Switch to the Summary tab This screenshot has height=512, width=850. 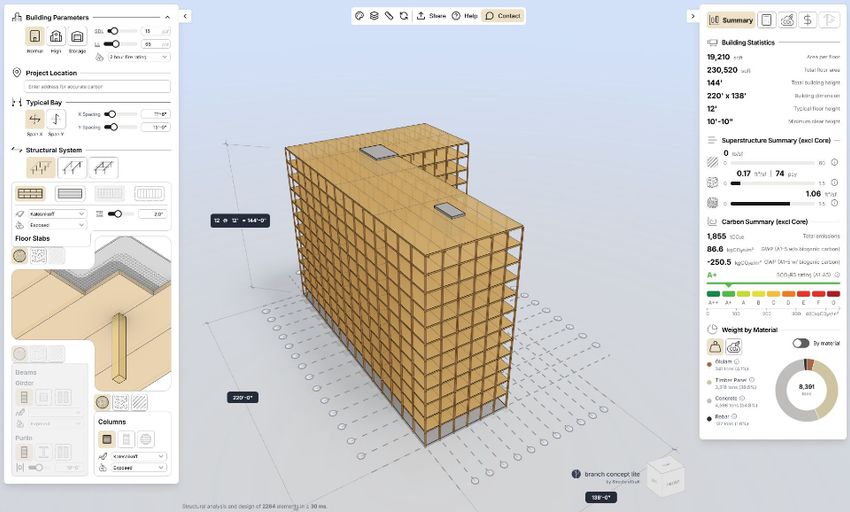(x=731, y=20)
